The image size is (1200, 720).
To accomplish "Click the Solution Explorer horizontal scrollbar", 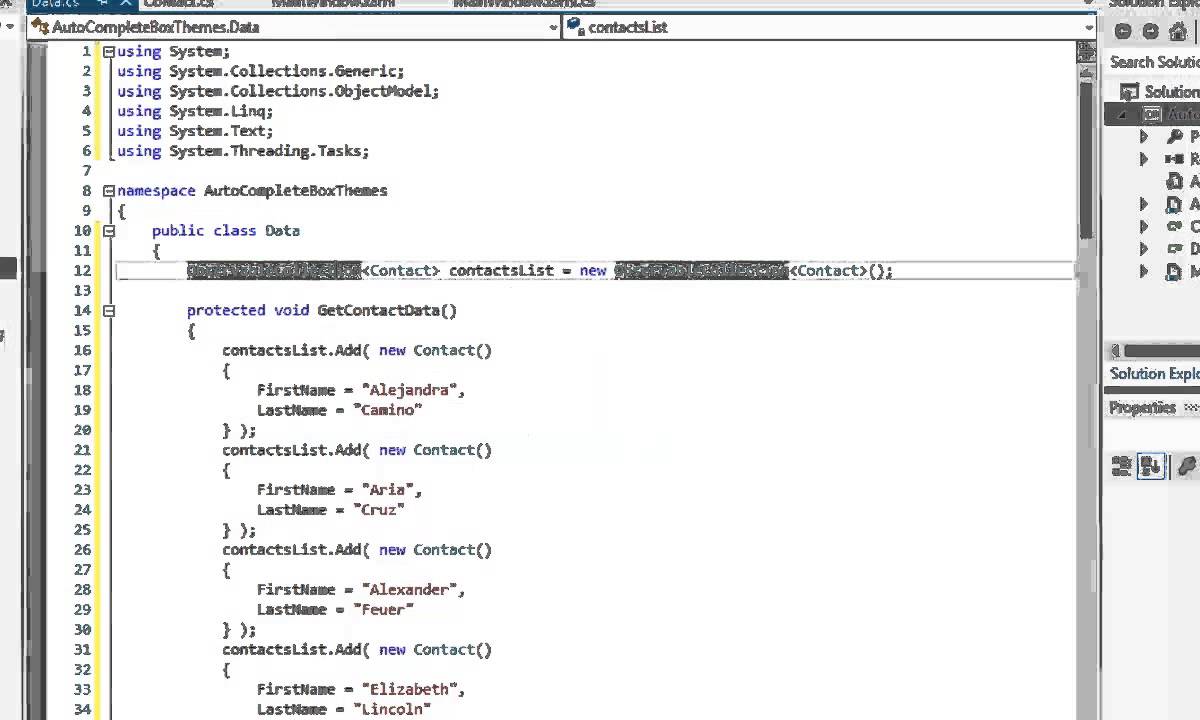I will (x=1160, y=351).
